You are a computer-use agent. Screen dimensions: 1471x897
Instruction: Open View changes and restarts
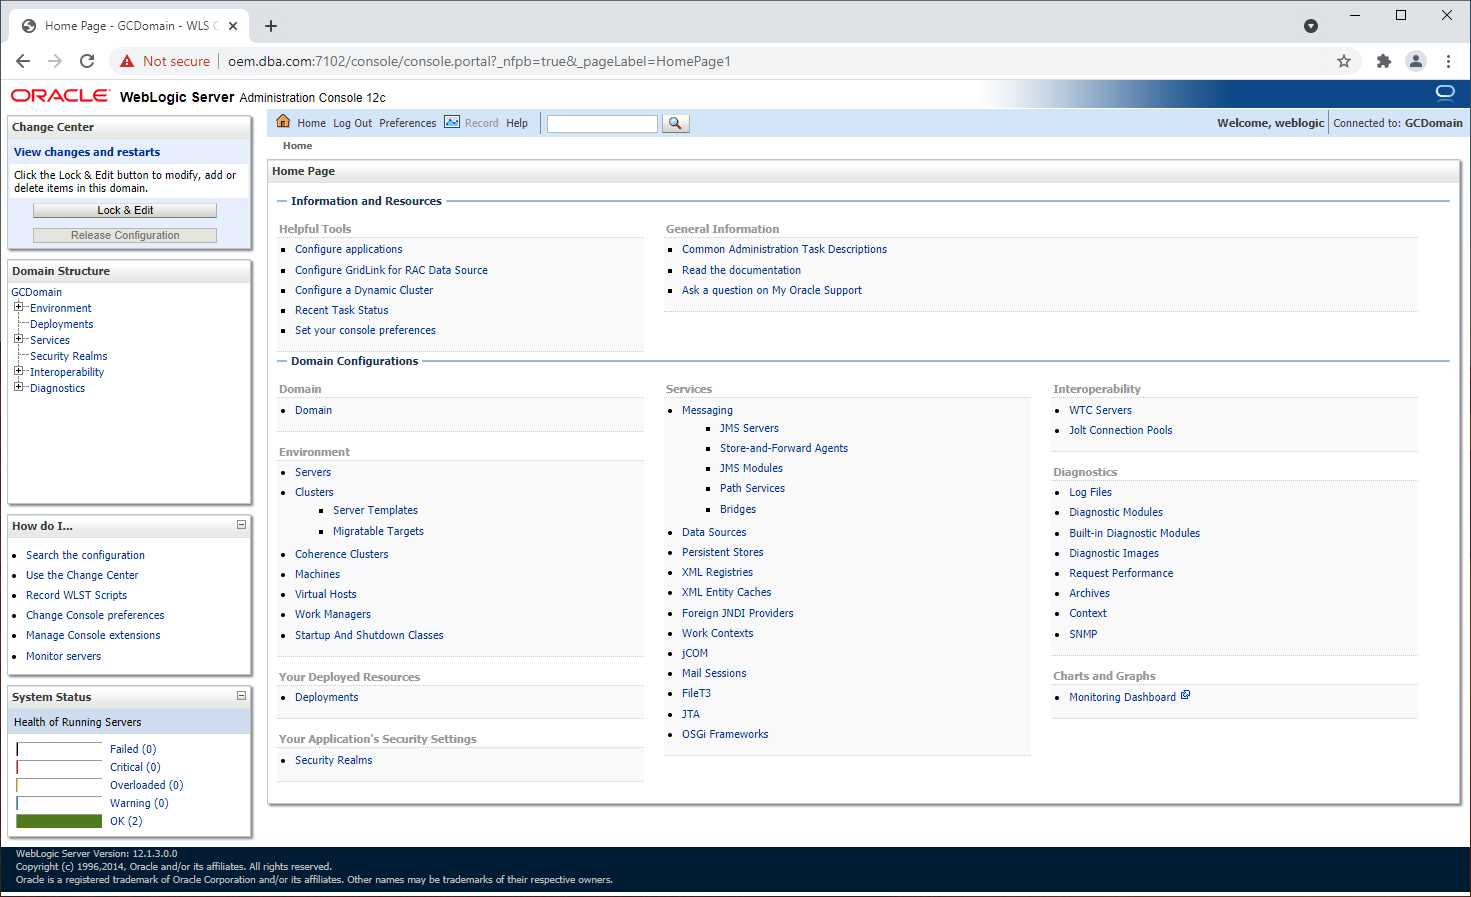tap(87, 152)
